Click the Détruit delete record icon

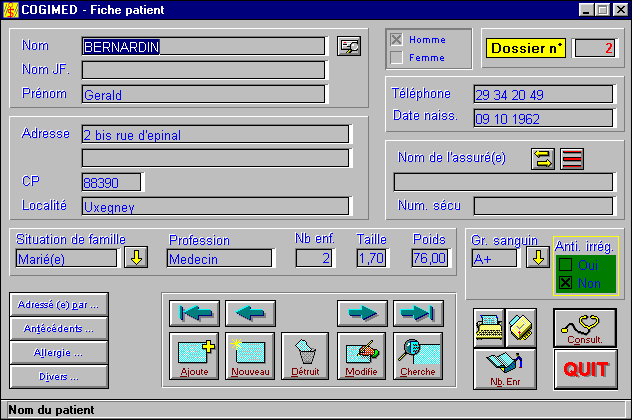pyautogui.click(x=305, y=356)
